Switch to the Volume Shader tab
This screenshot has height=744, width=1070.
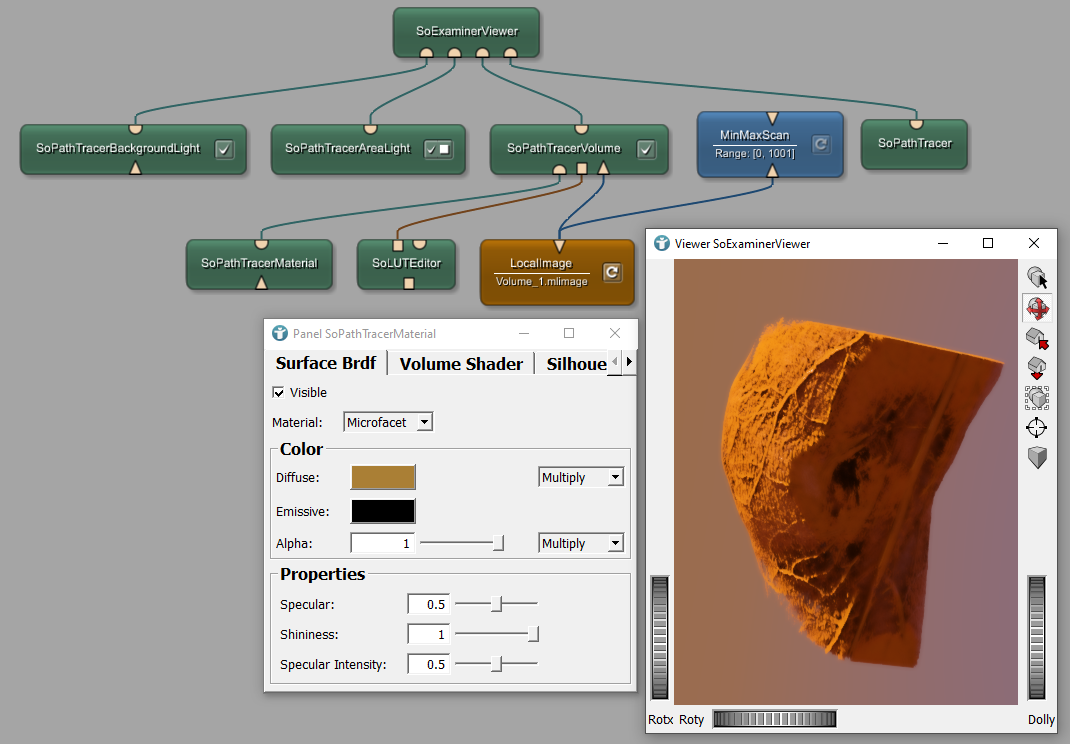click(461, 364)
